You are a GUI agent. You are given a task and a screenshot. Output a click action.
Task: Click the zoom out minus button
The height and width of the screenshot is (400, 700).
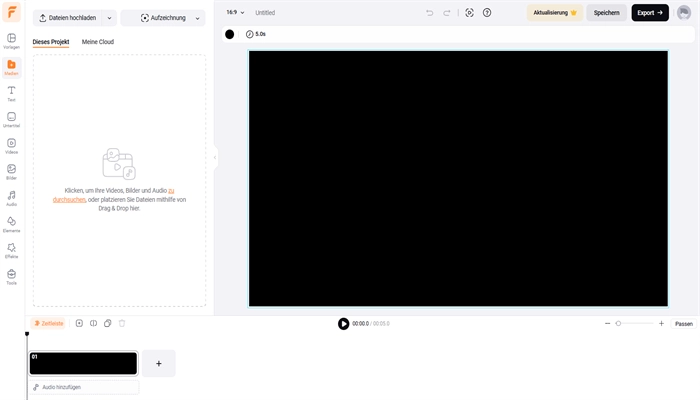tap(607, 323)
